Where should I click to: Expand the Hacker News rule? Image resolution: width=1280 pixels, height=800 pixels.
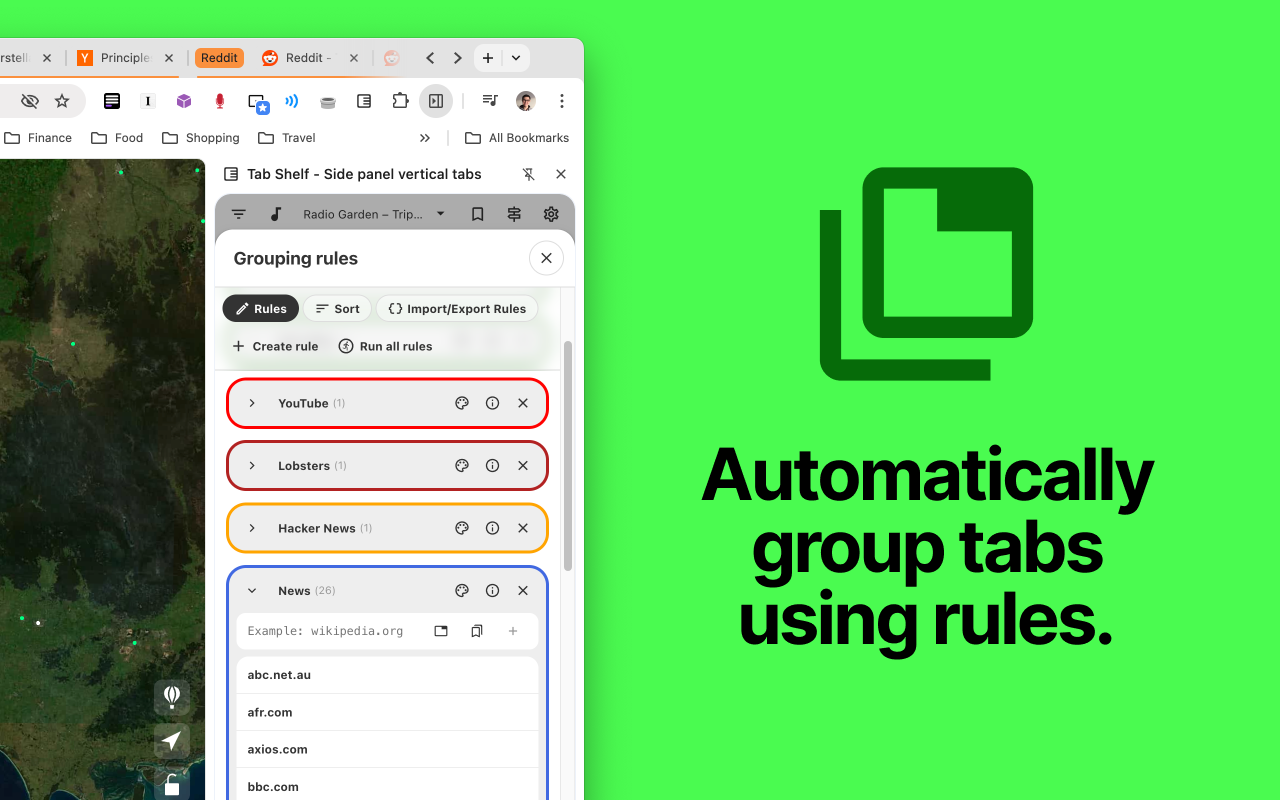252,528
